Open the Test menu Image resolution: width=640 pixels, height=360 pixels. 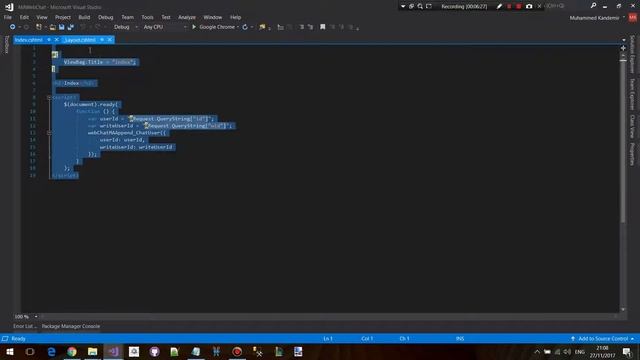pos(166,17)
